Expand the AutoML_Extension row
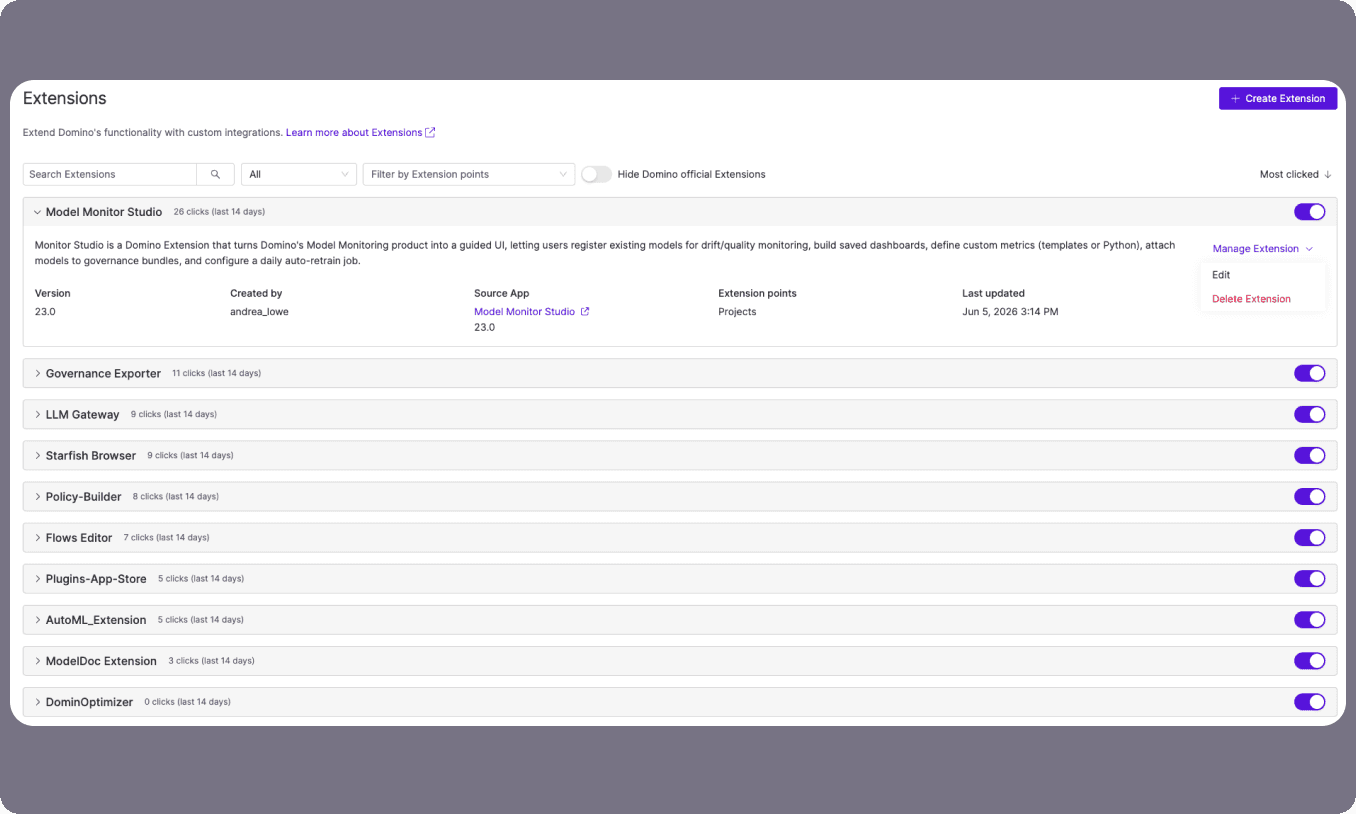The image size is (1356, 814). click(37, 619)
